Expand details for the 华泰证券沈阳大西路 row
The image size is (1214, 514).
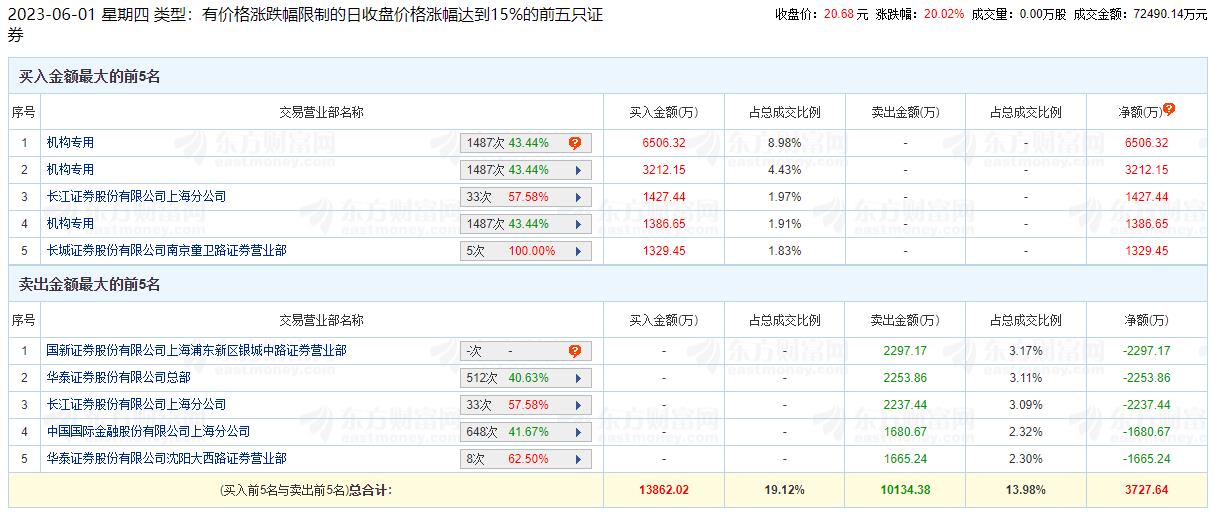pyautogui.click(x=578, y=459)
